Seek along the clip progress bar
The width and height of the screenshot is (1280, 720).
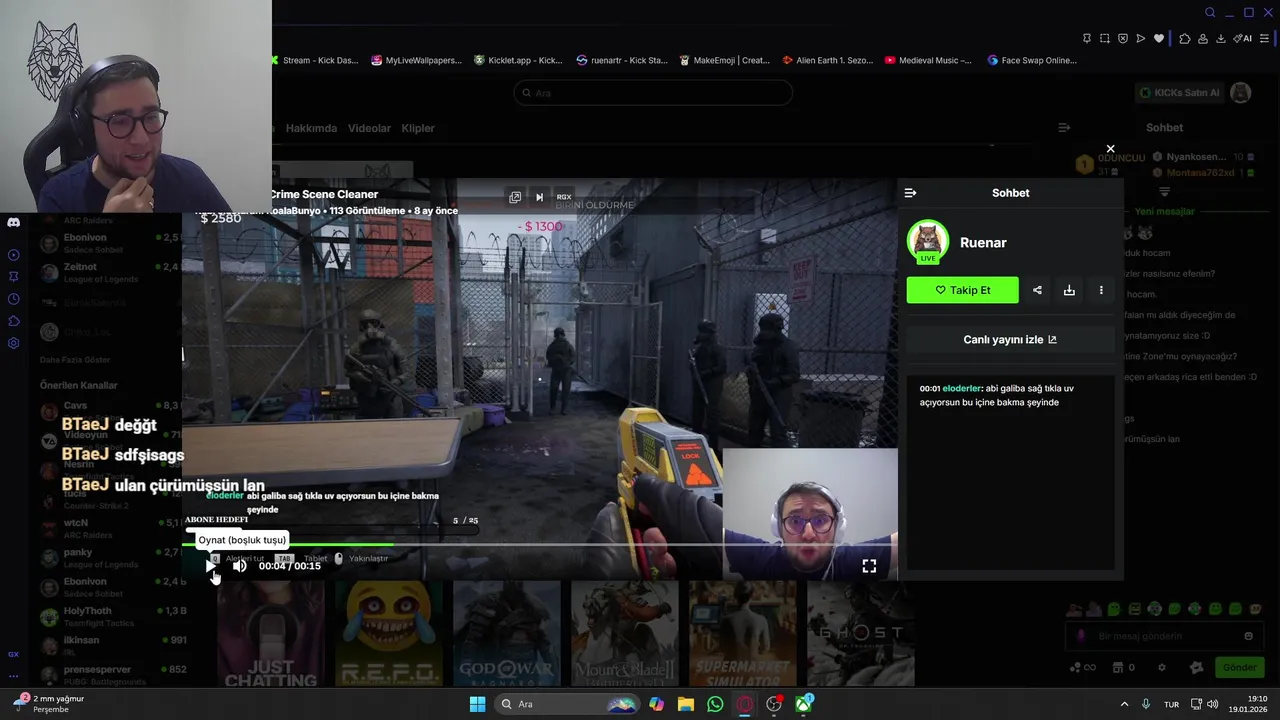click(539, 545)
